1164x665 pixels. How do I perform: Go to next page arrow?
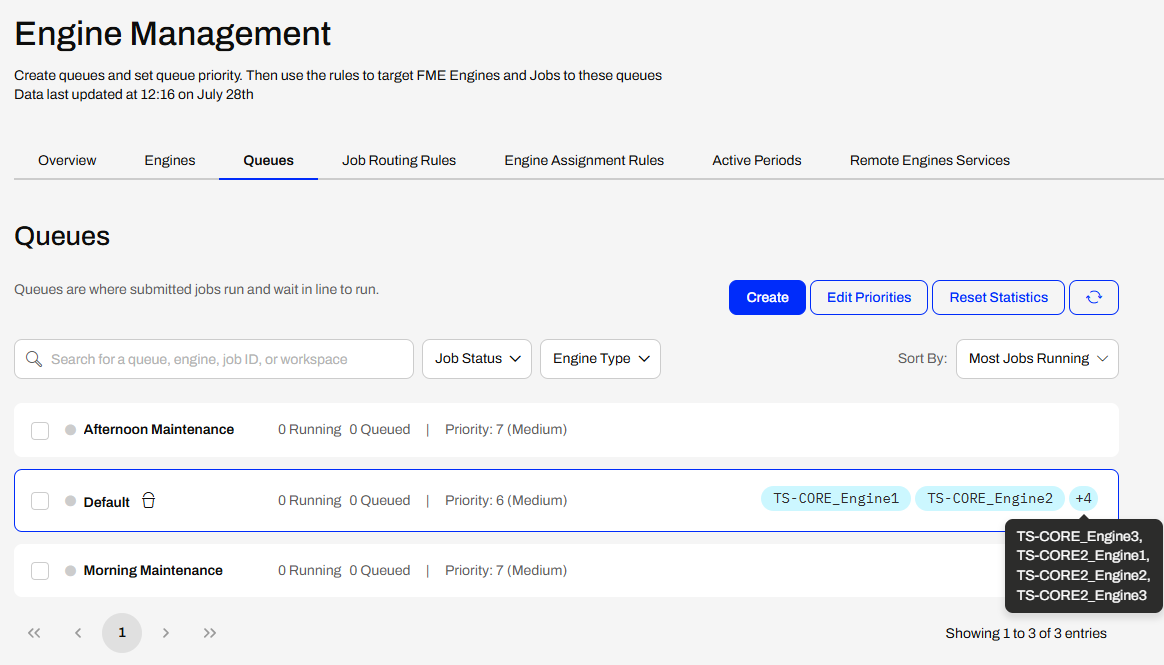pos(166,633)
